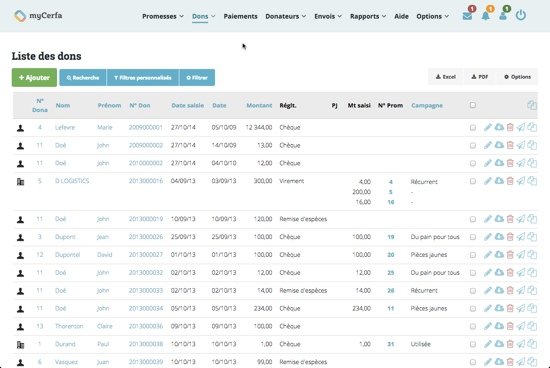Sort by the Prénom column header

[x=109, y=105]
